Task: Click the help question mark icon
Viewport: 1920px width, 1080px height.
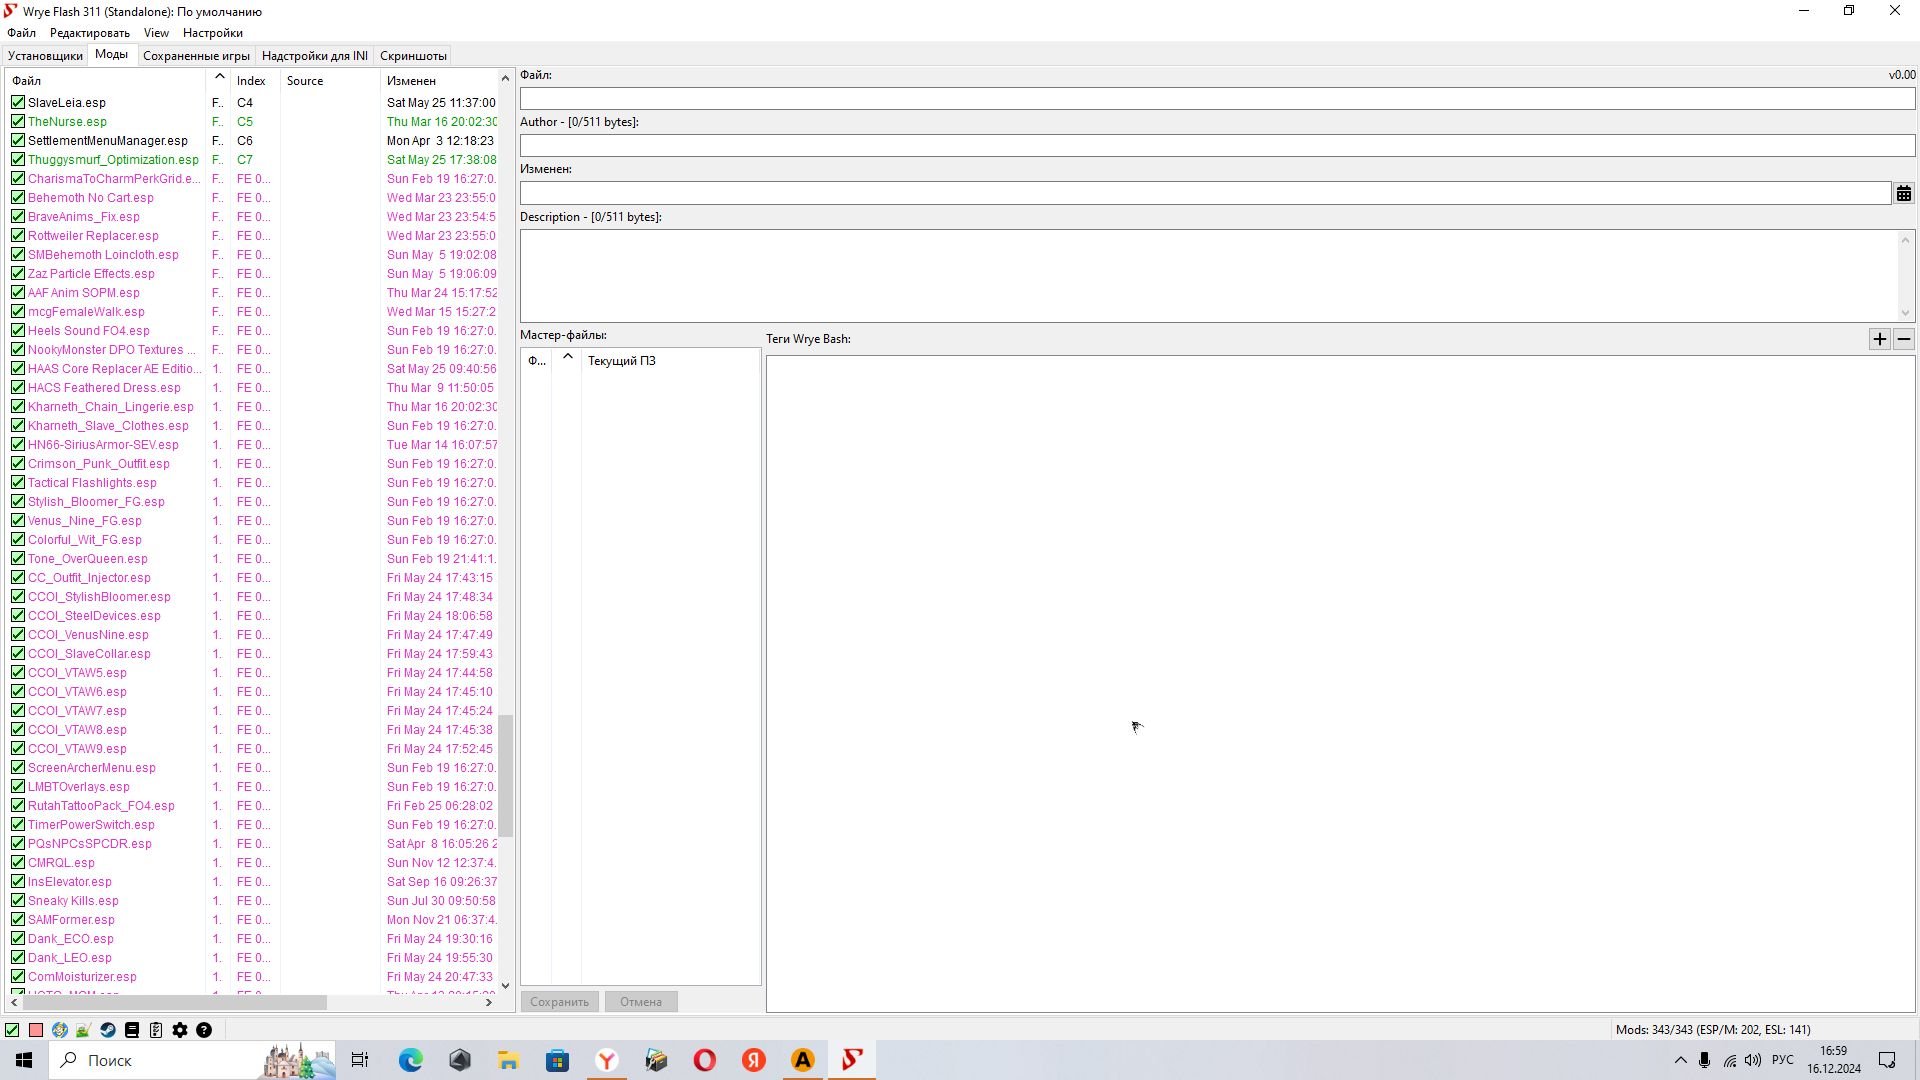Action: [204, 1030]
